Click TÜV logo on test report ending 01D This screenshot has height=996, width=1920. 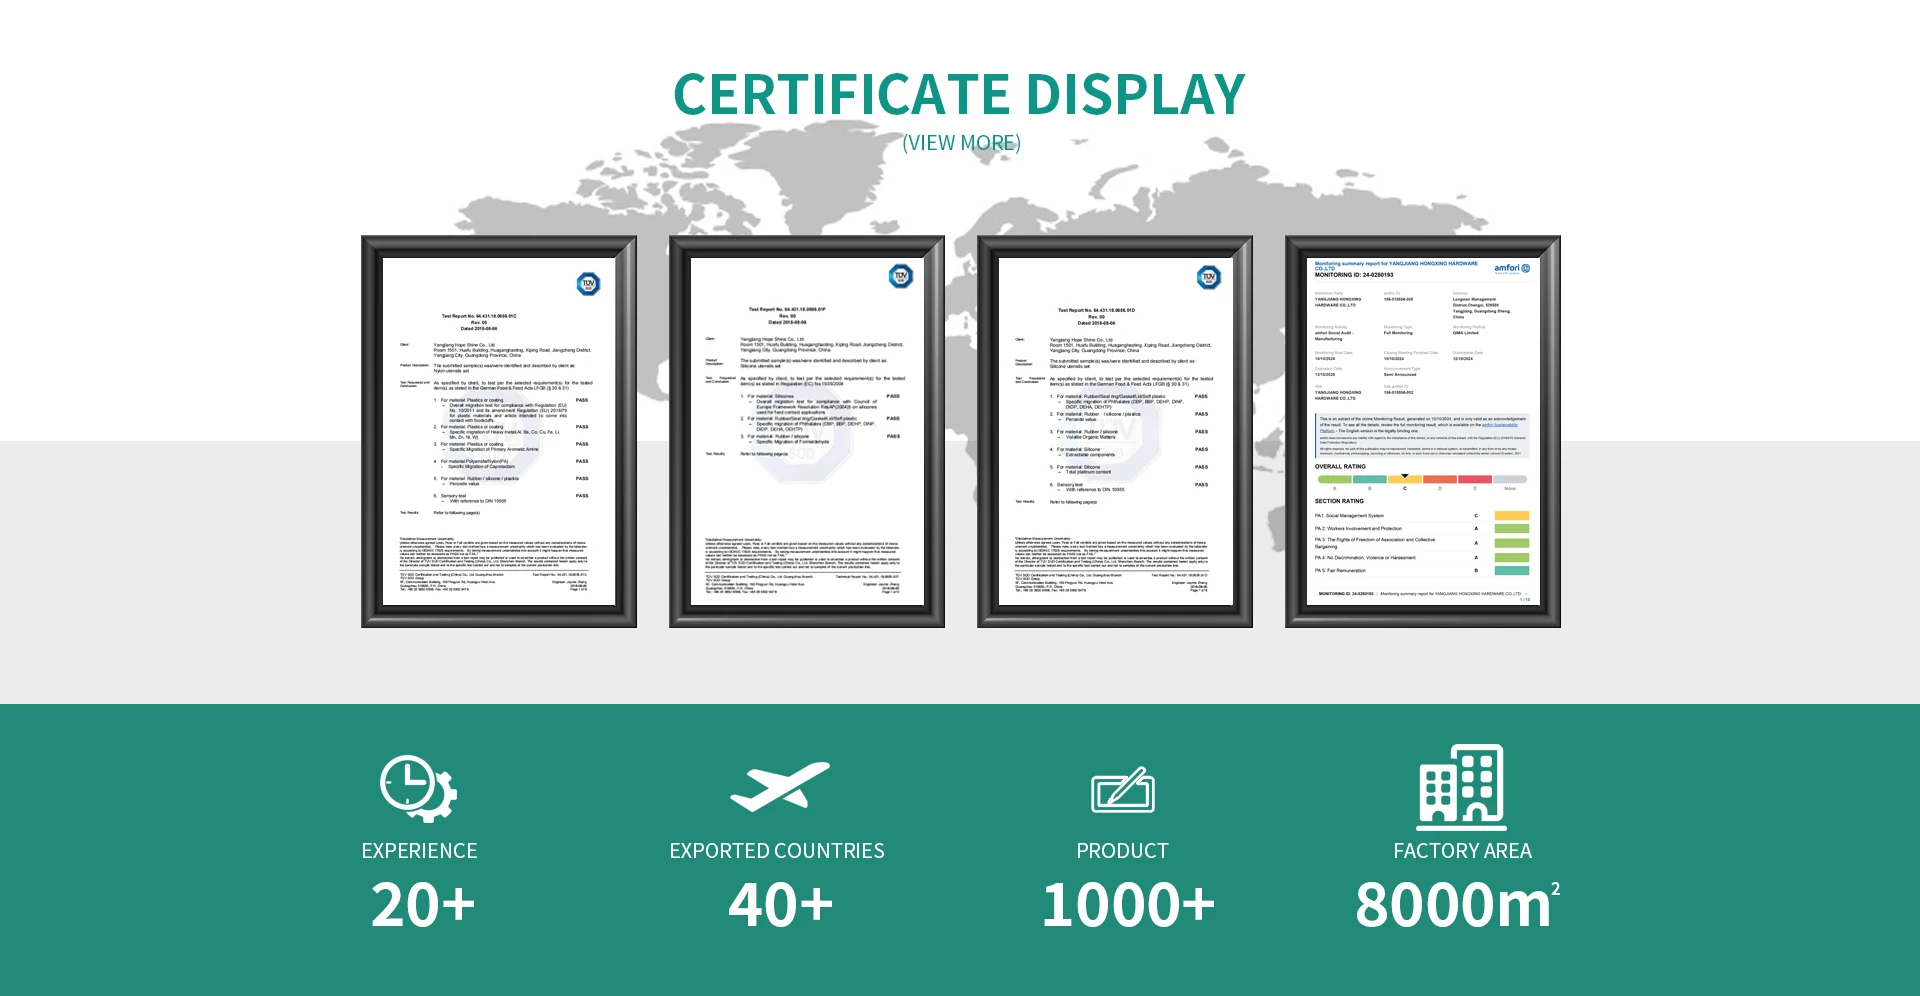(1208, 278)
